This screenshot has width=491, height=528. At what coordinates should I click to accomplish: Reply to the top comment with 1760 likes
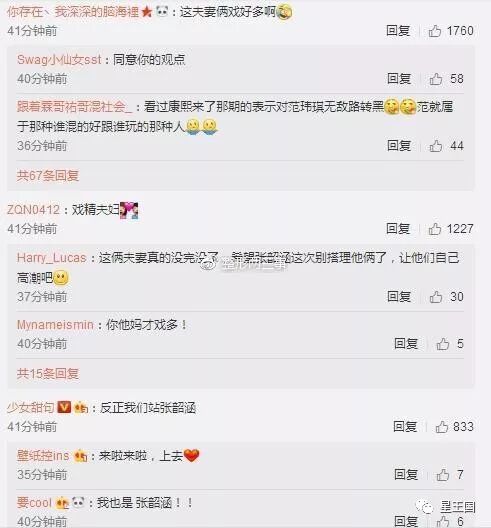click(398, 31)
